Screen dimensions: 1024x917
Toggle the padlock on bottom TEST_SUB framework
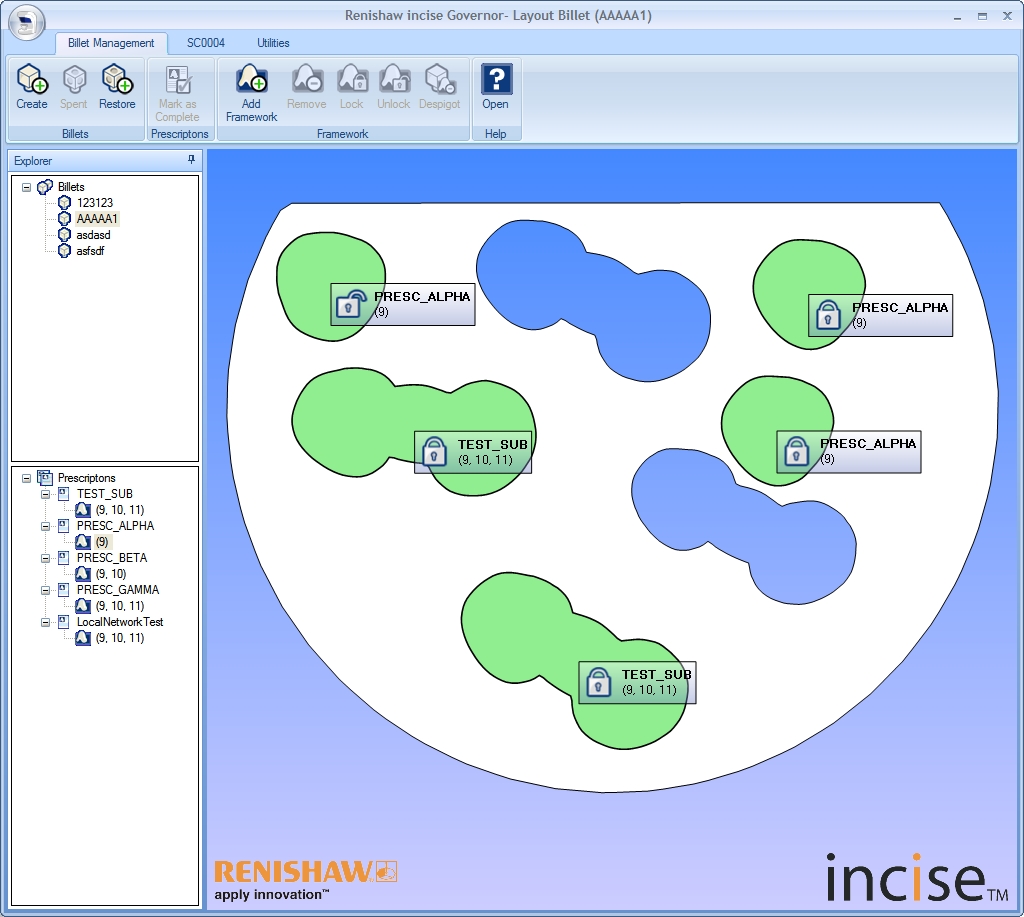(x=597, y=683)
